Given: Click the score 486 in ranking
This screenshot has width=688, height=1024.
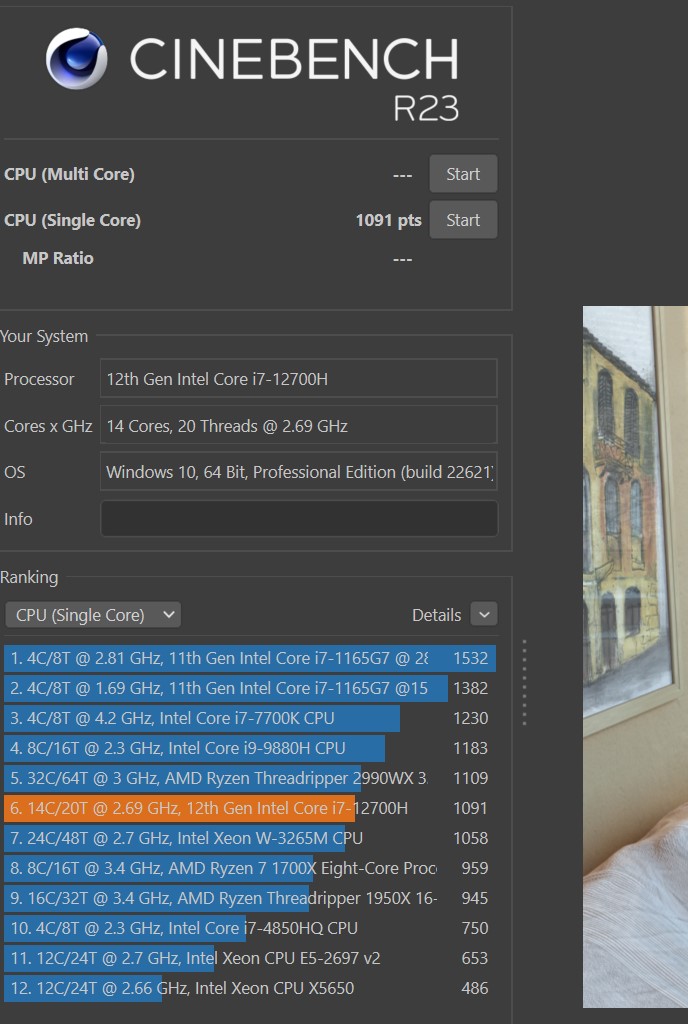Looking at the screenshot, I should (475, 989).
